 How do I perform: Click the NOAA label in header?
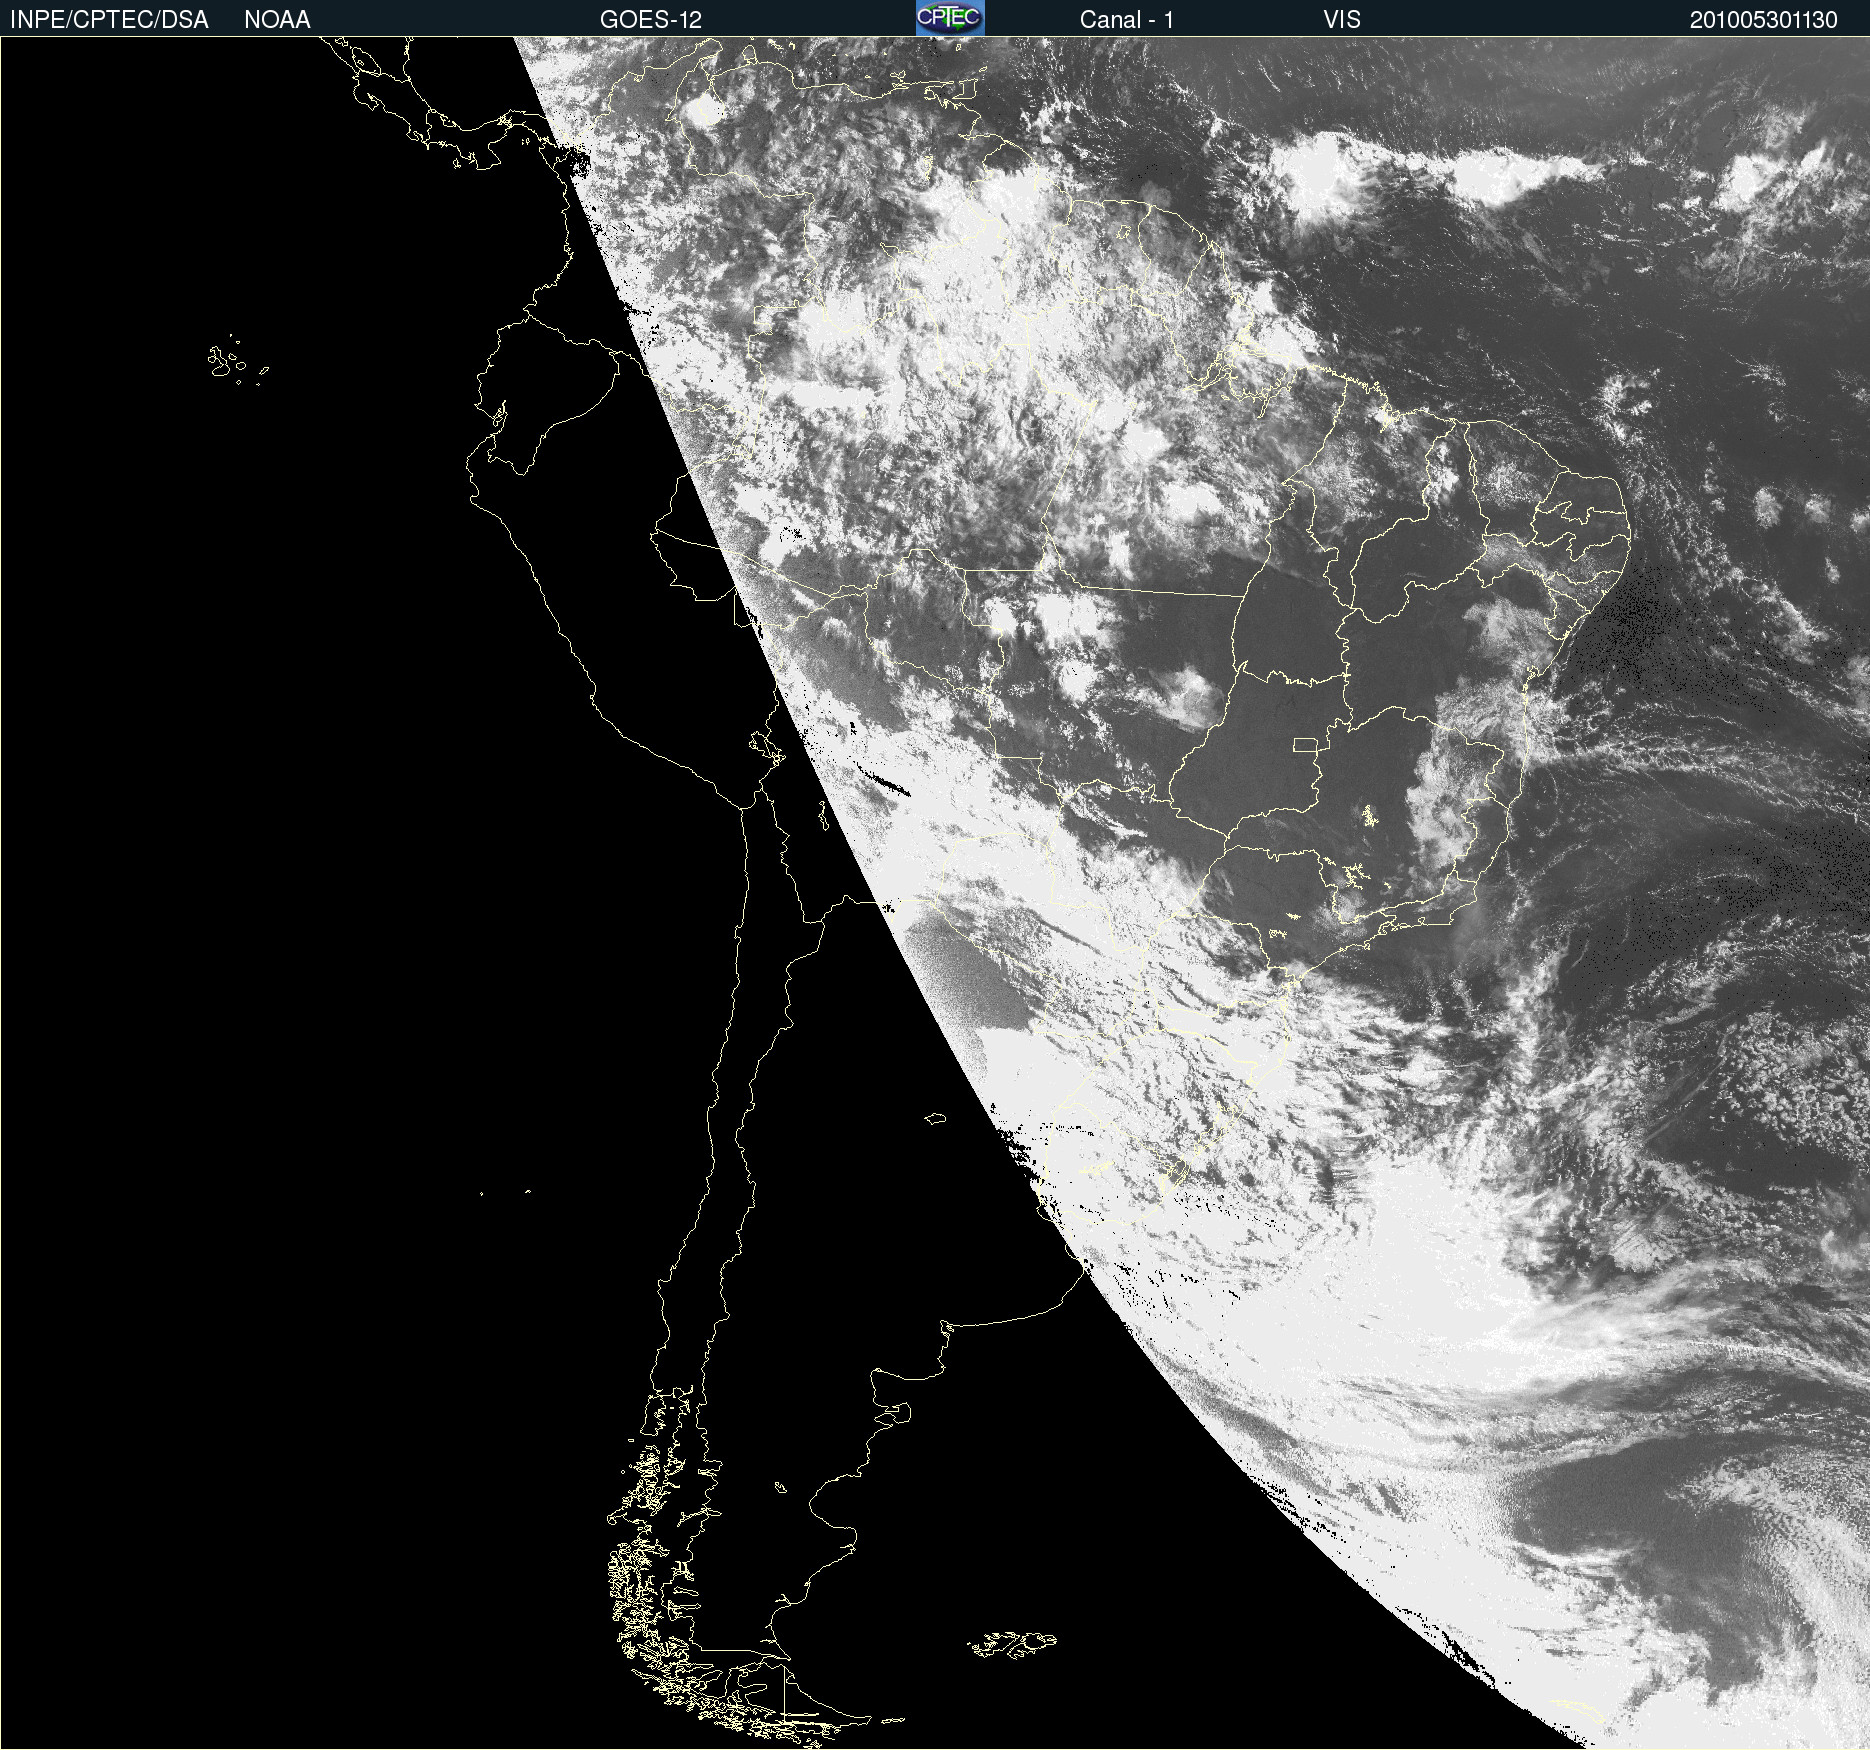pyautogui.click(x=277, y=20)
